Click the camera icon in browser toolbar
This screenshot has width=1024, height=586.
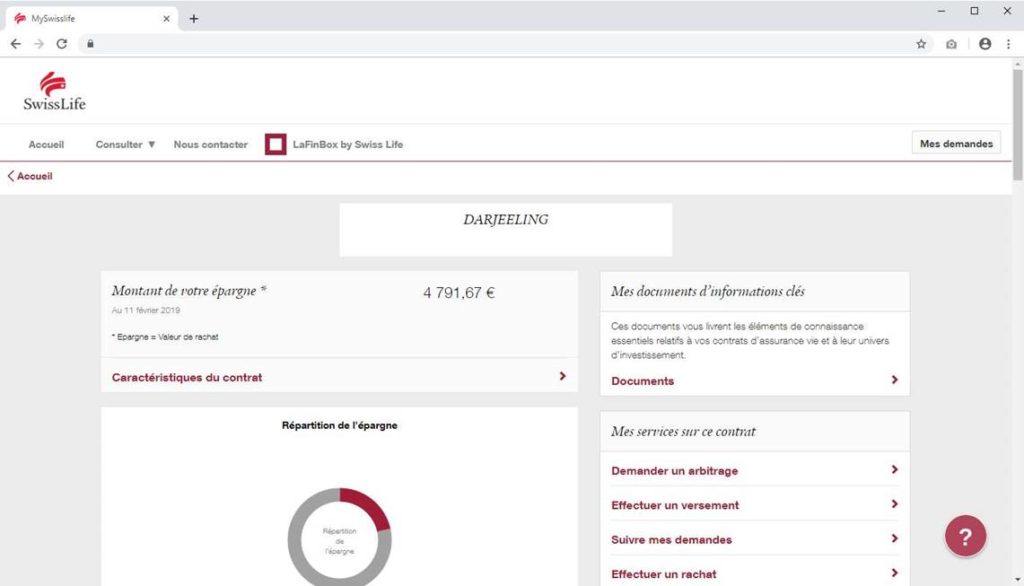pos(951,44)
